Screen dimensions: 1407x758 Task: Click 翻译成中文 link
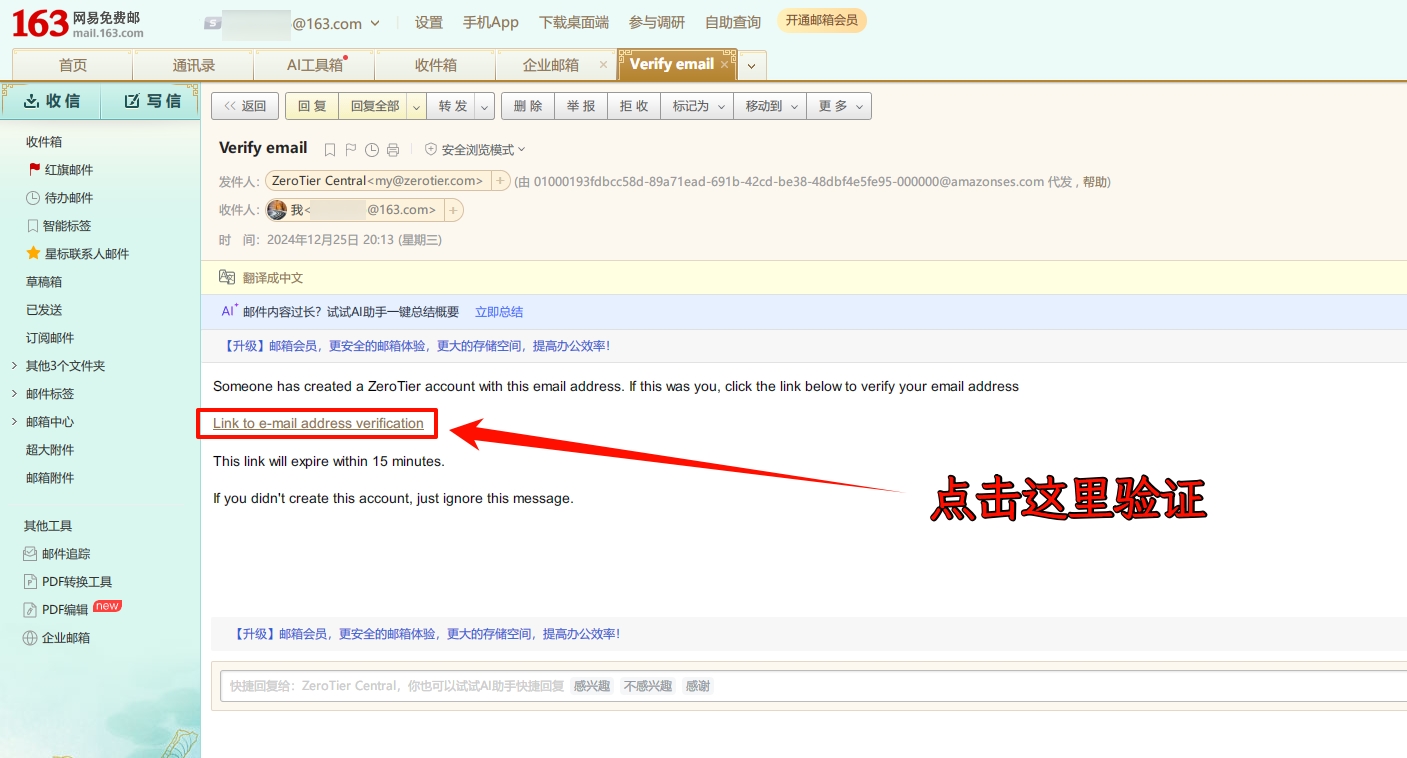pos(273,278)
